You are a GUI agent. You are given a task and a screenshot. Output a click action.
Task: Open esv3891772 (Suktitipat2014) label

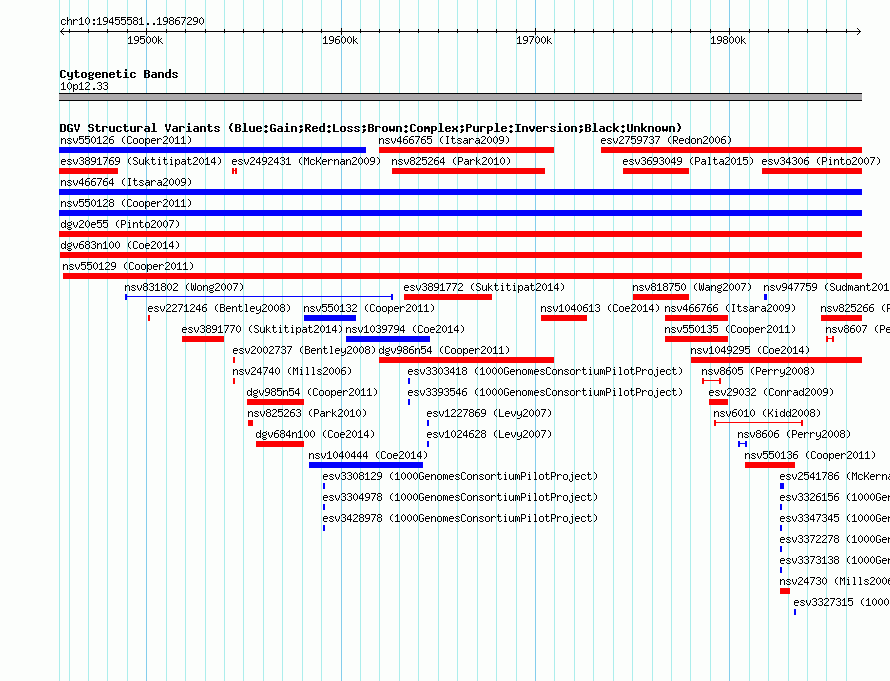[x=484, y=287]
